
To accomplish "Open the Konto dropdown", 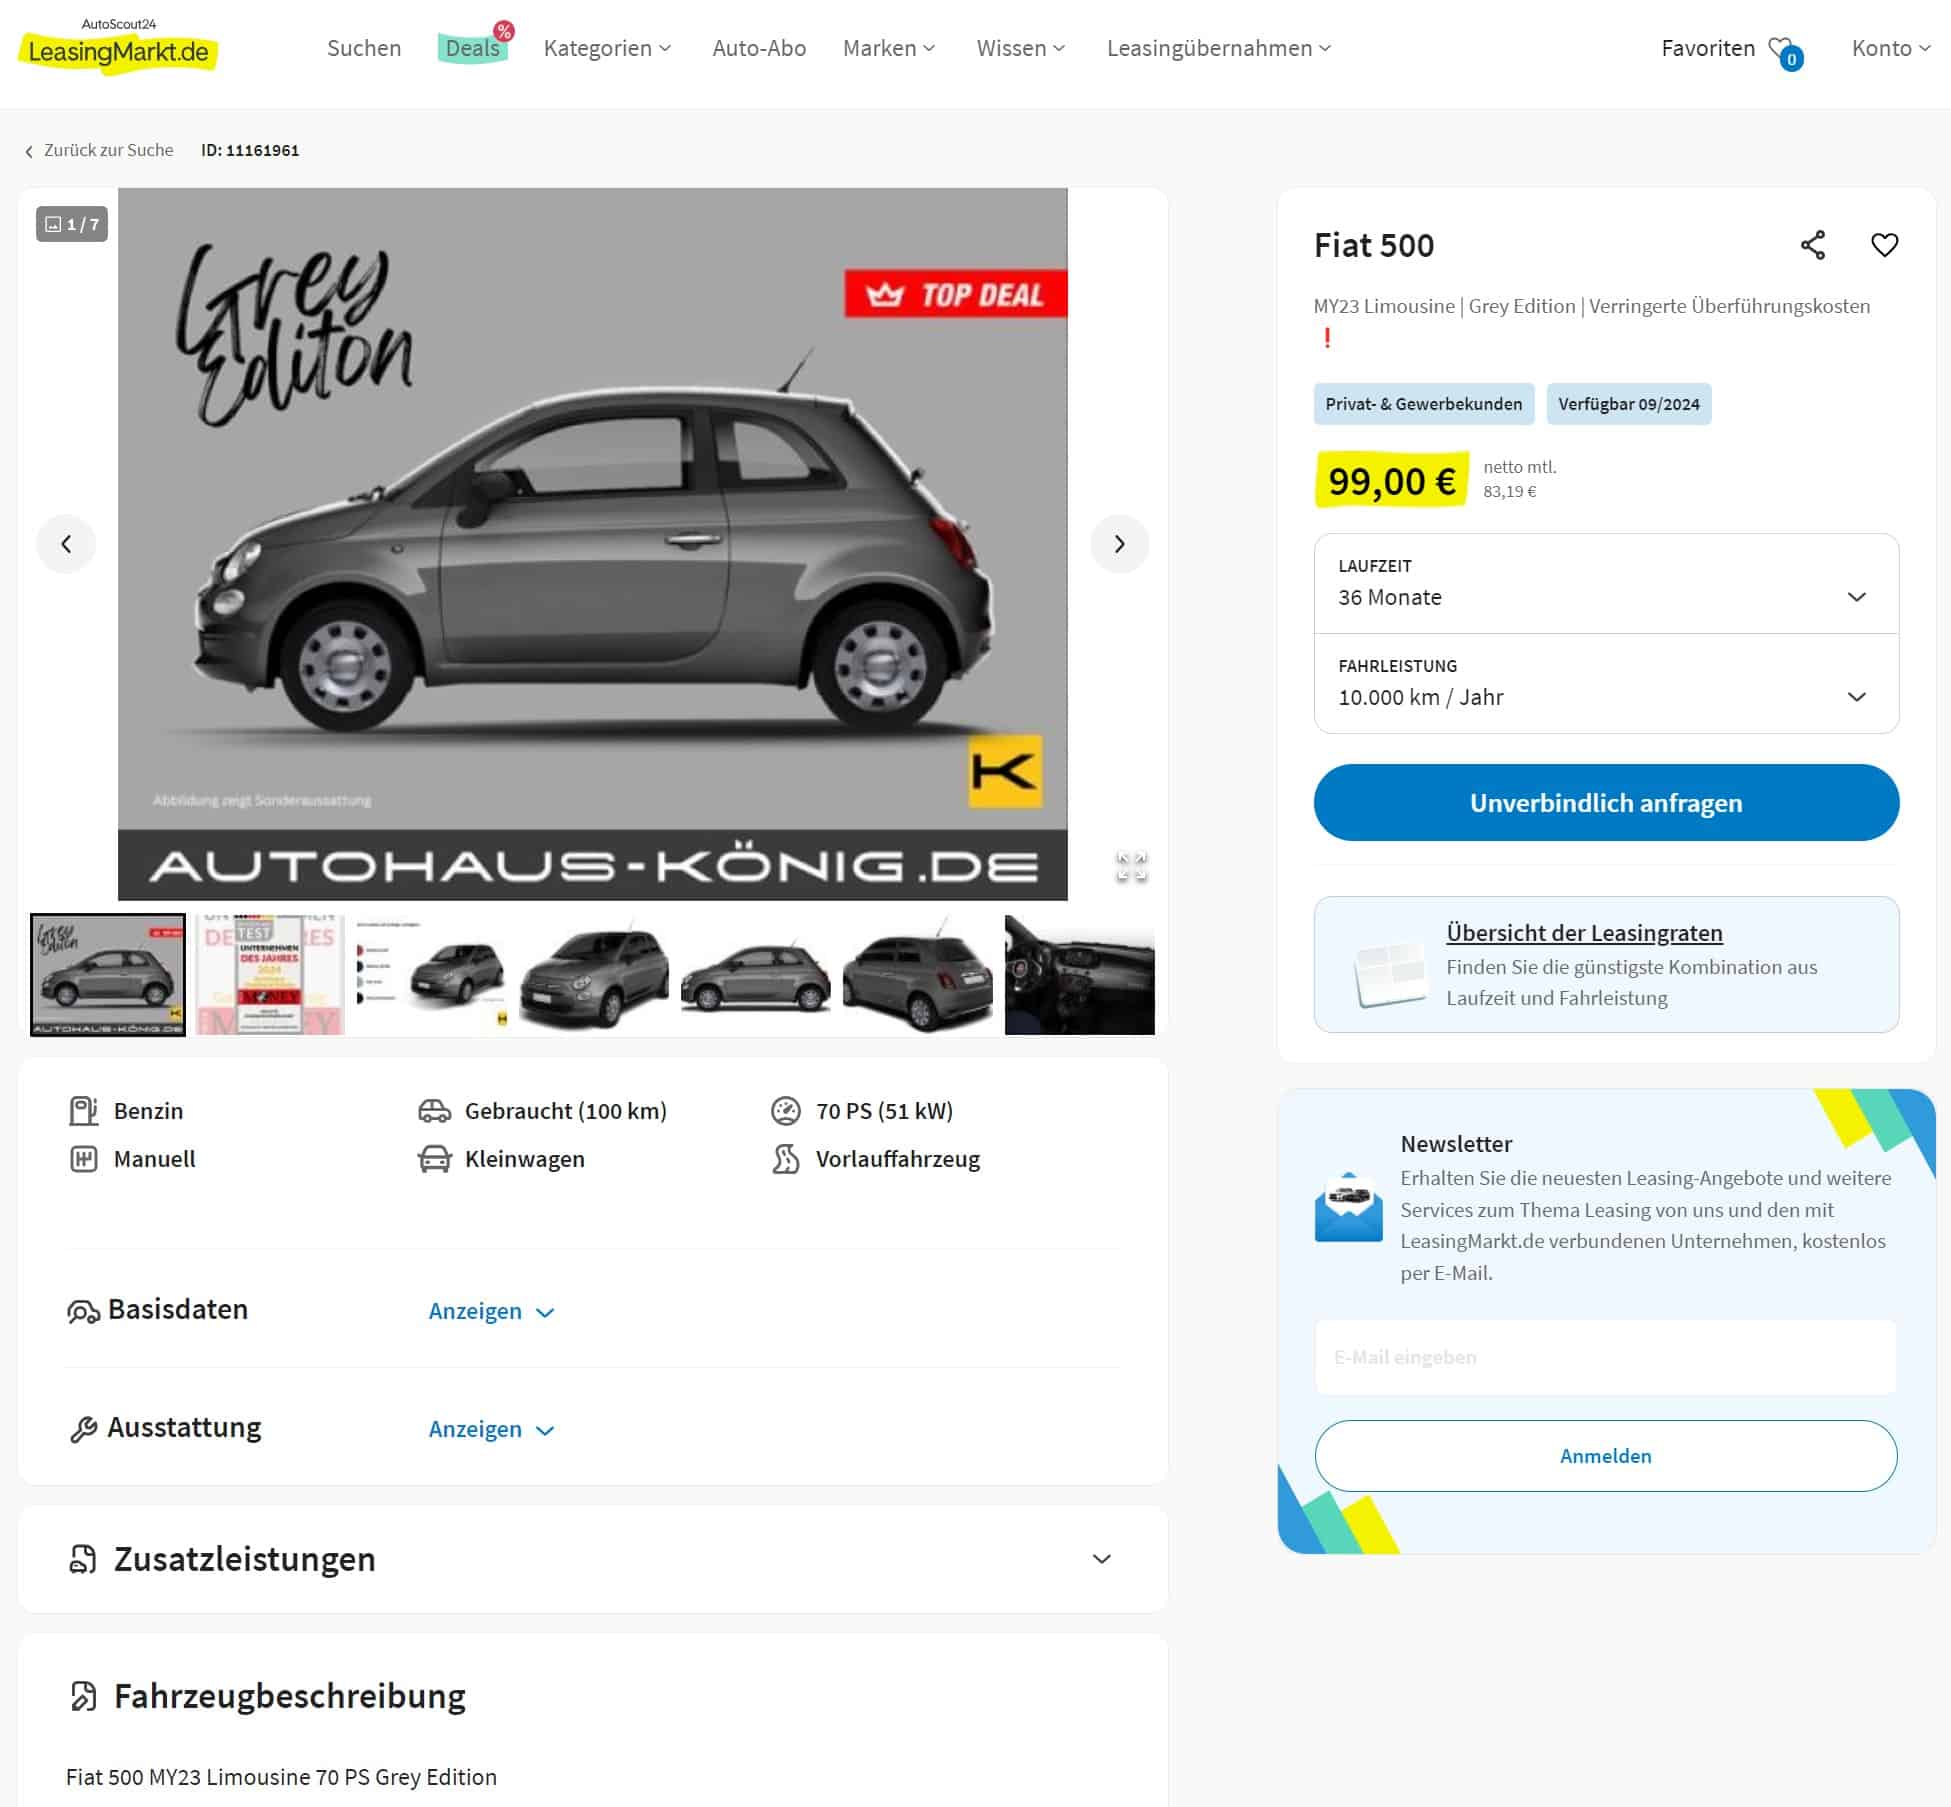I will coord(1891,48).
